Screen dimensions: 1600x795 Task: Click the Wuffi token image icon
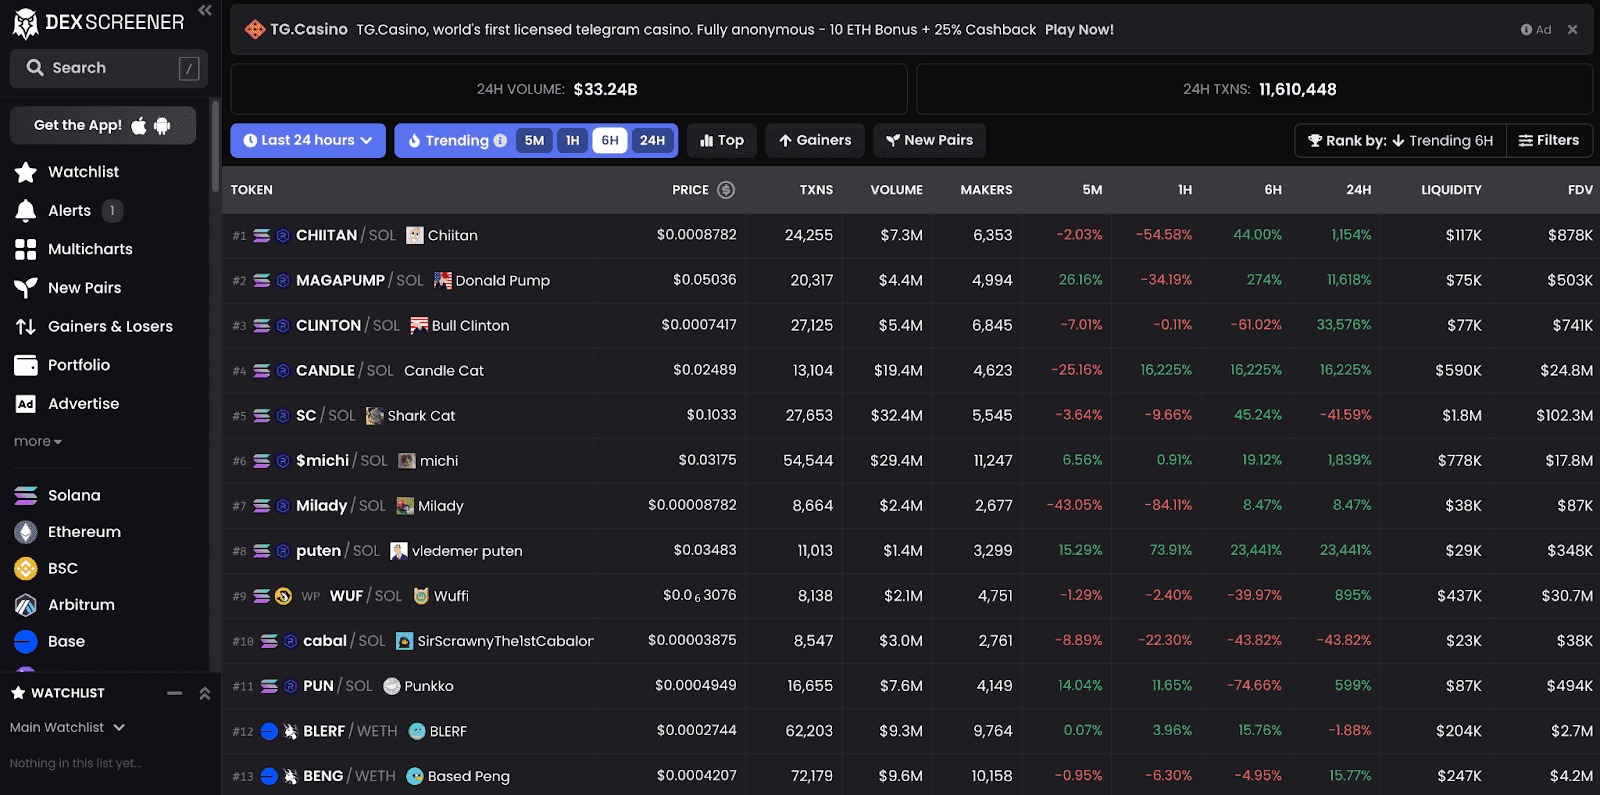click(x=421, y=596)
